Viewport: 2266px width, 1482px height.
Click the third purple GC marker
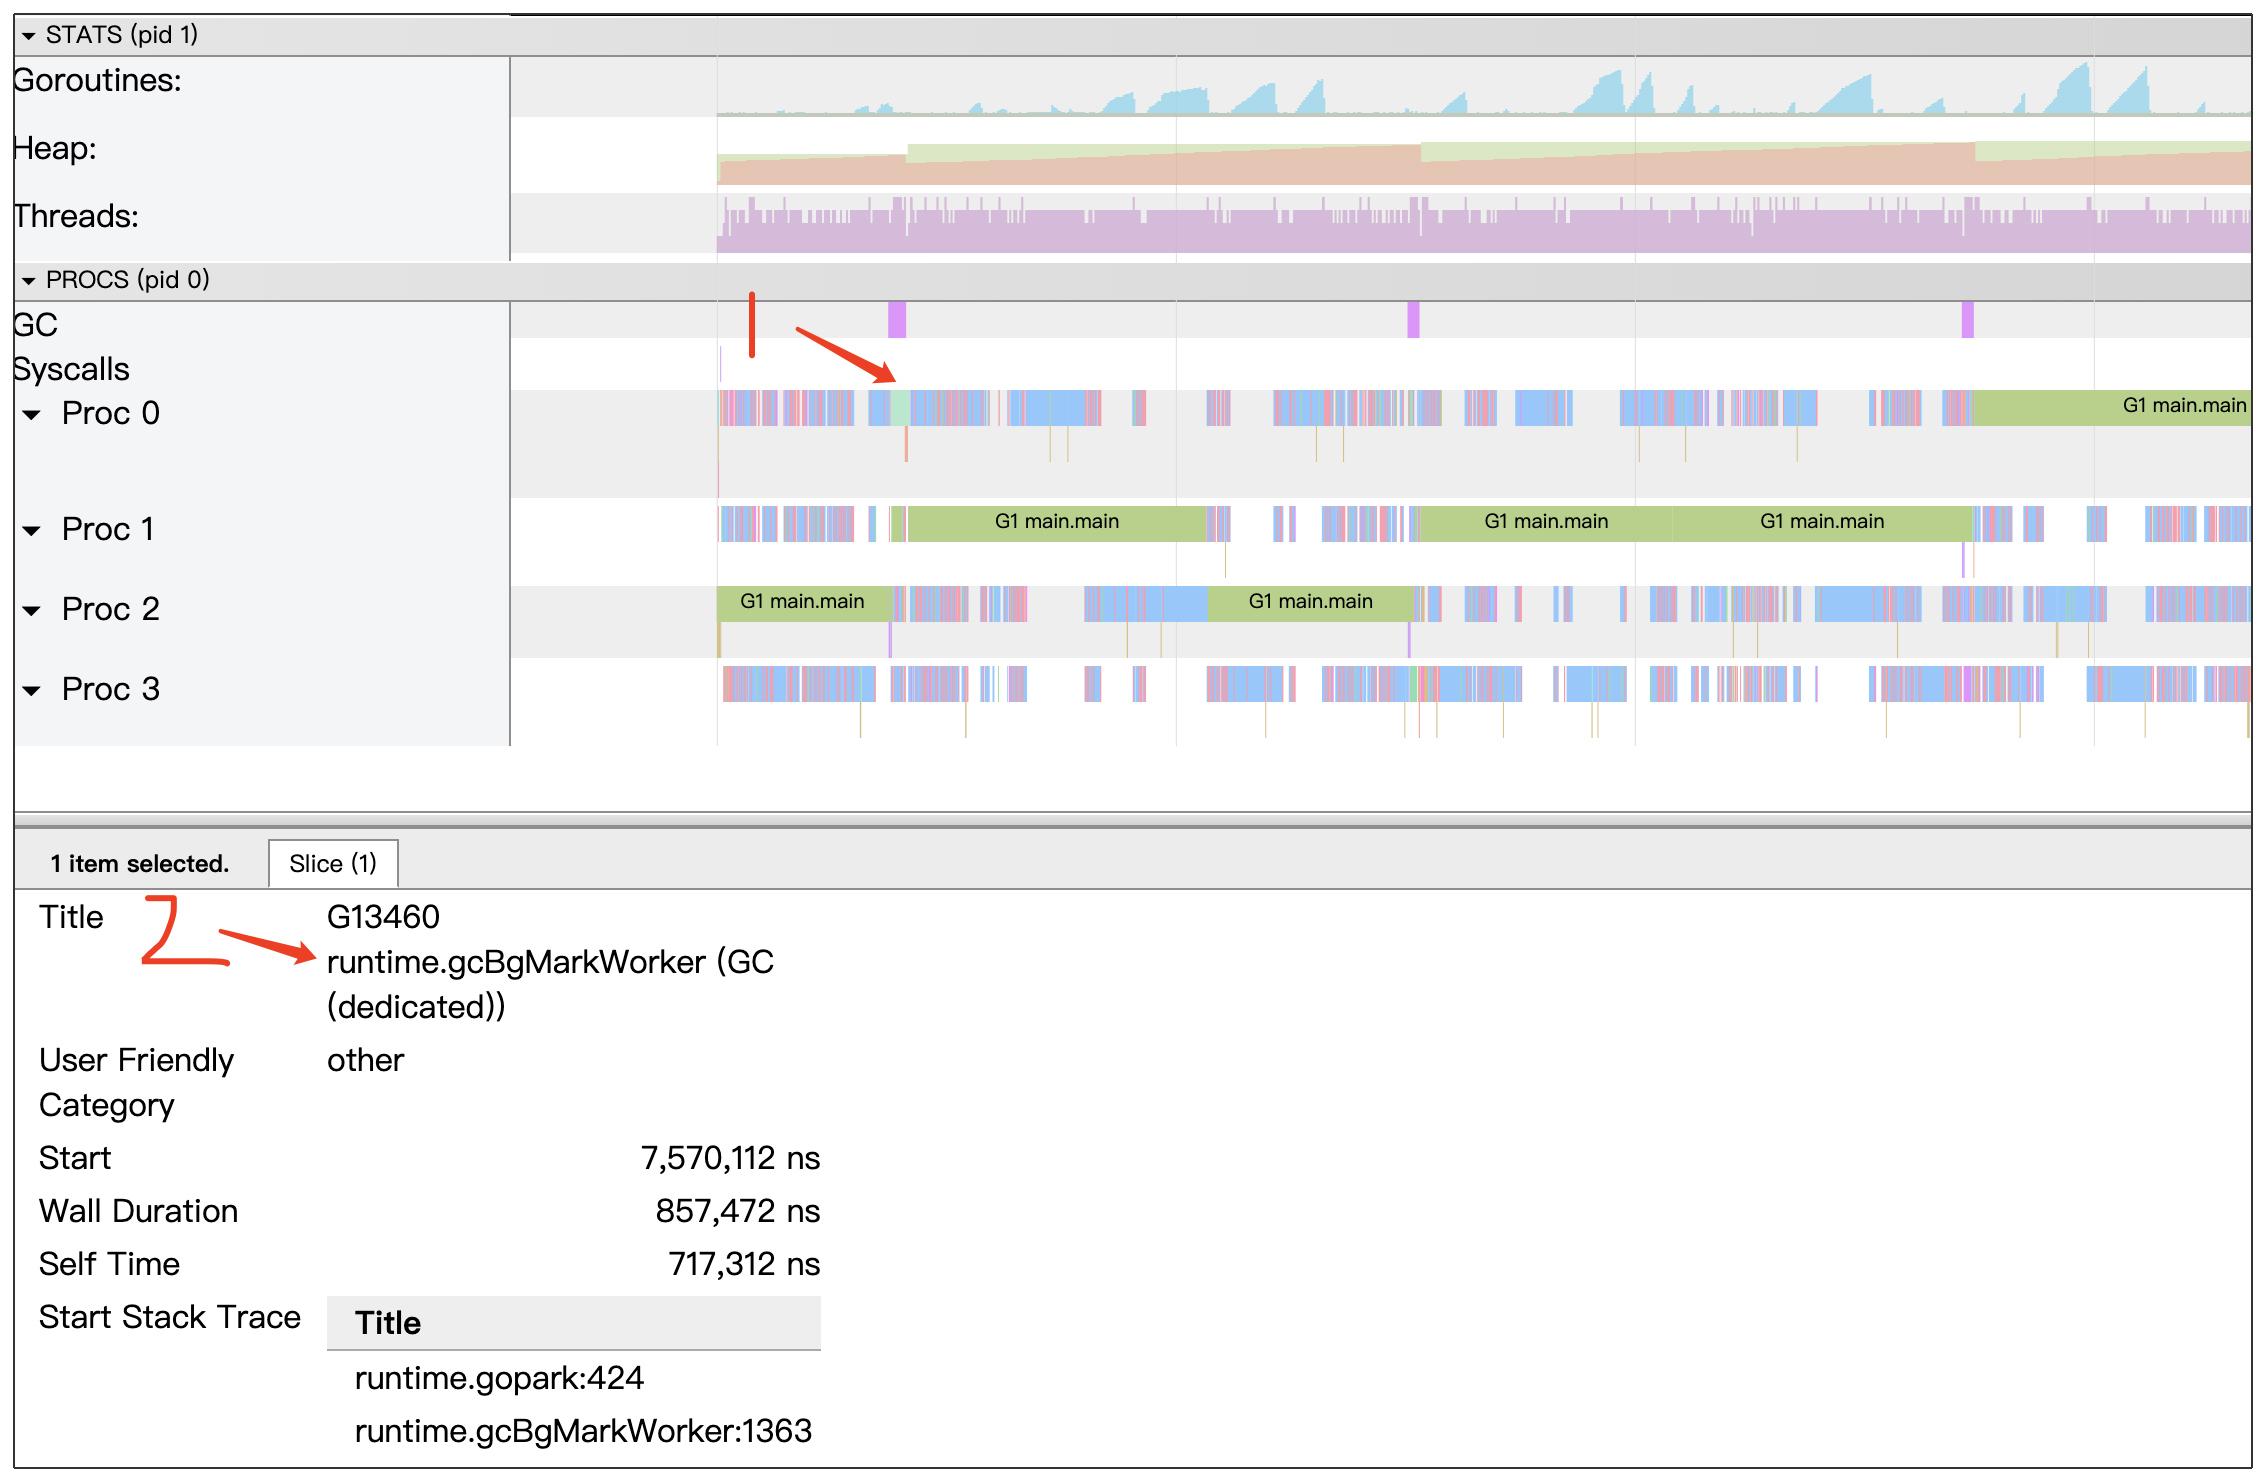pos(1967,320)
